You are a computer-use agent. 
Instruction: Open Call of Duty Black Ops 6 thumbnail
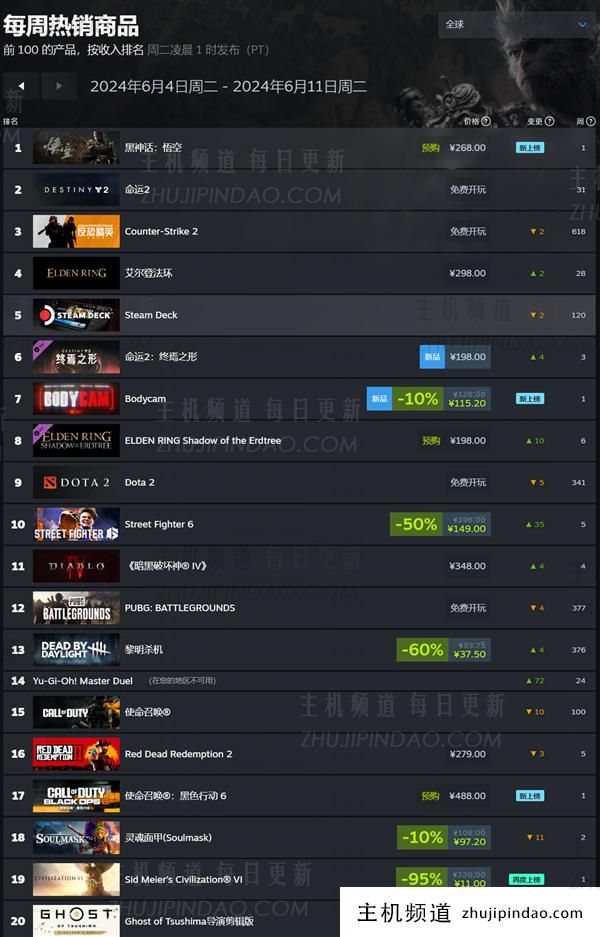pos(76,796)
